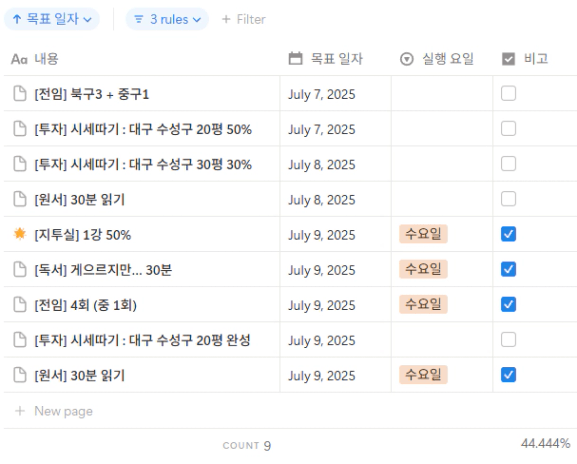Open the 내용 column header menu
This screenshot has height=464, width=577.
click(x=142, y=59)
